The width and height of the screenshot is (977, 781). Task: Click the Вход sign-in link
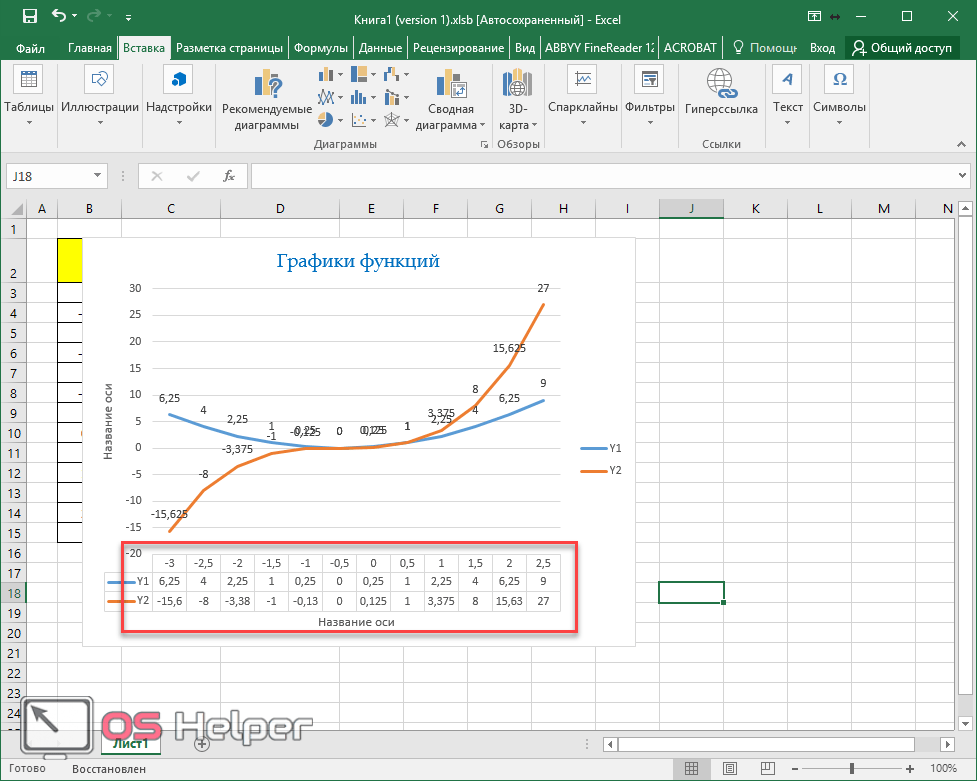[822, 48]
